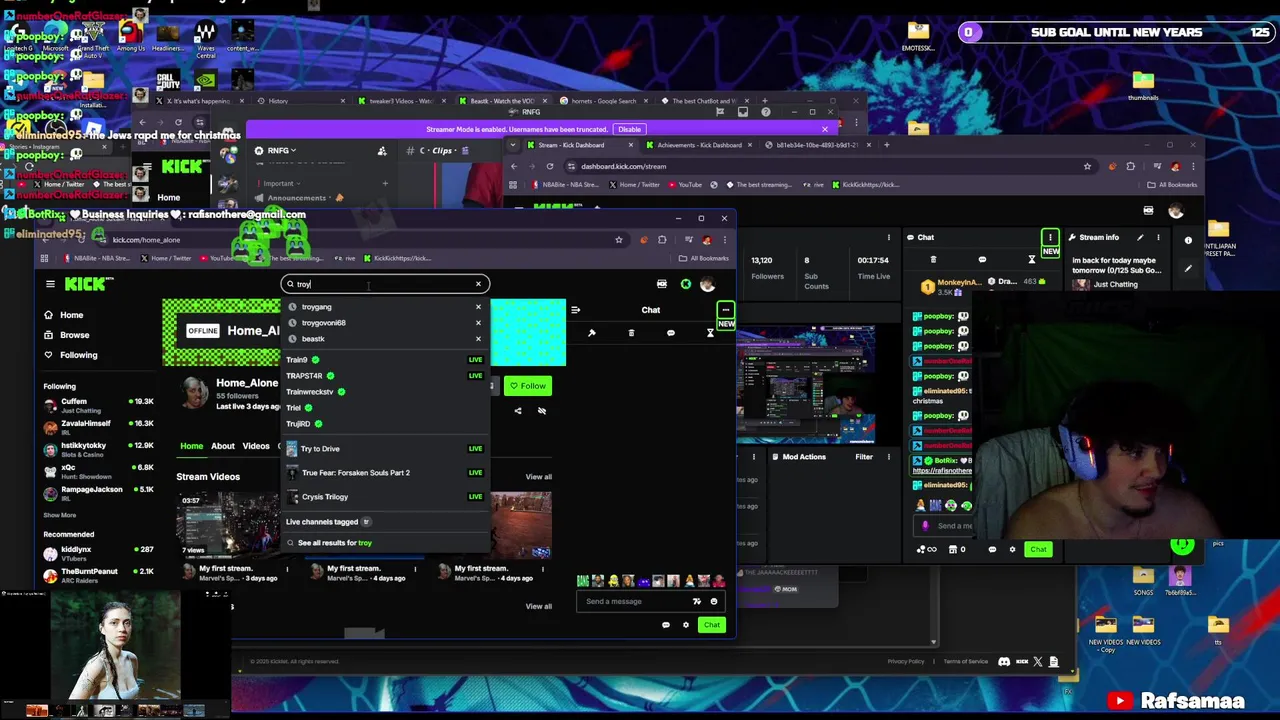
Task: Open followed channel RampageJackson
Action: point(98,493)
